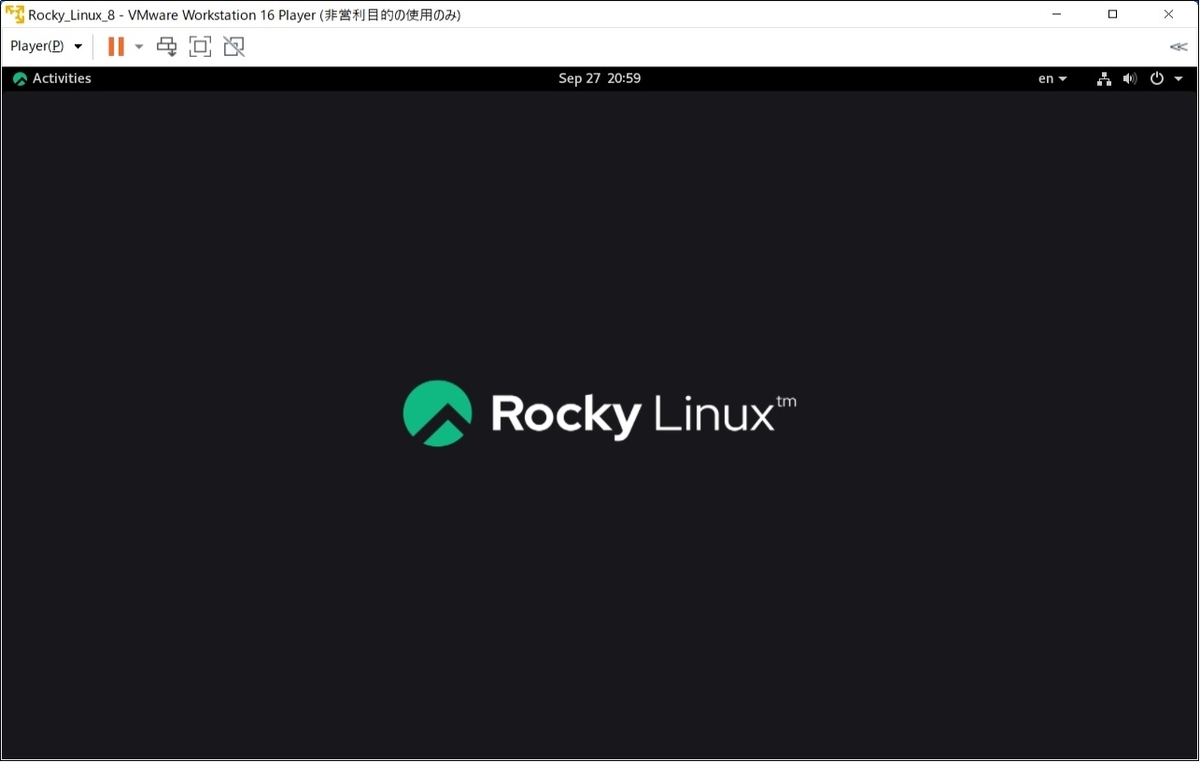Click the network status icon in the top bar
1200x762 pixels.
coord(1103,78)
